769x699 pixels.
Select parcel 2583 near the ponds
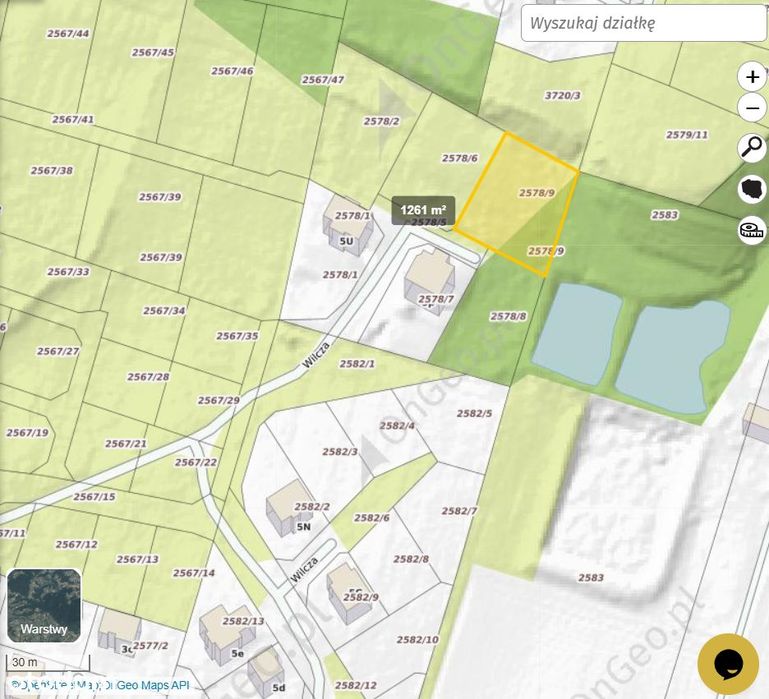point(665,215)
